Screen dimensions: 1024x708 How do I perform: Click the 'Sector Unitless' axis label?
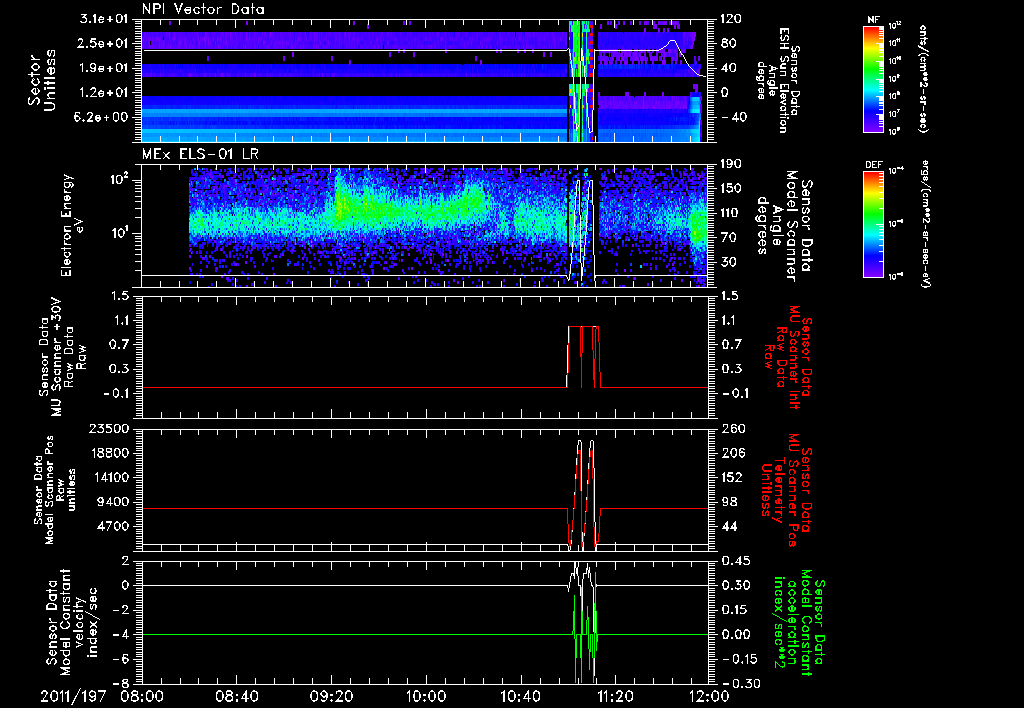(x=42, y=80)
